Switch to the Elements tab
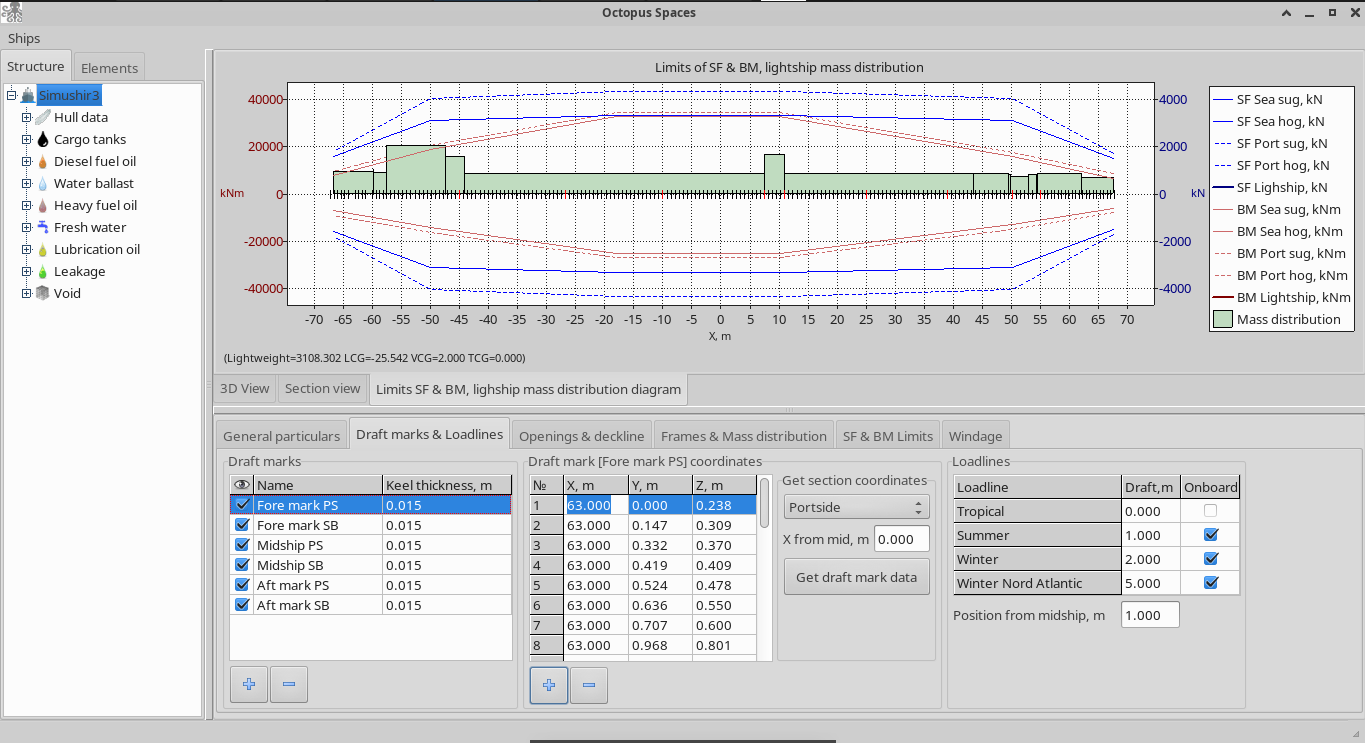Viewport: 1365px width, 743px height. coord(109,68)
